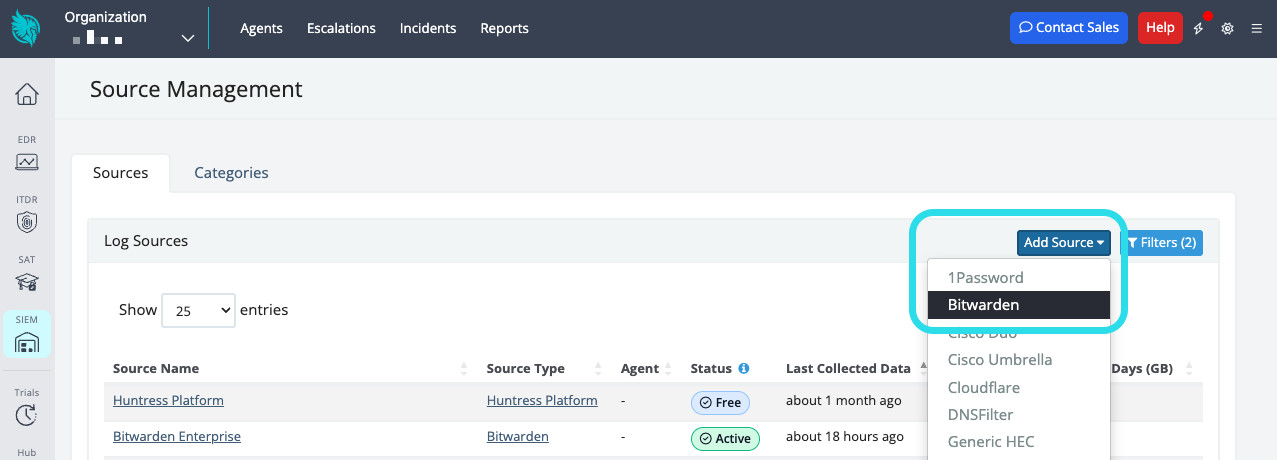Switch to the Categories tab
Screen dimensions: 1277x460
pyautogui.click(x=231, y=173)
